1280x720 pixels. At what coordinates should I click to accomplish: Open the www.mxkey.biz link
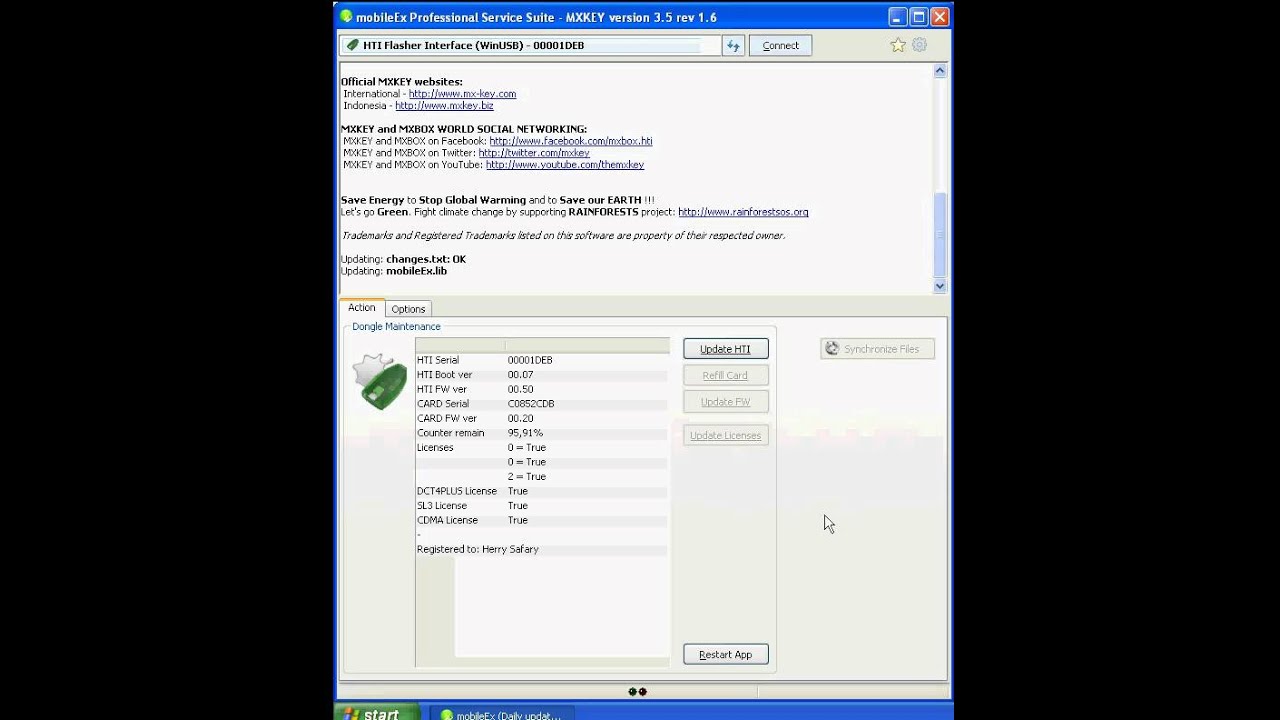click(444, 106)
